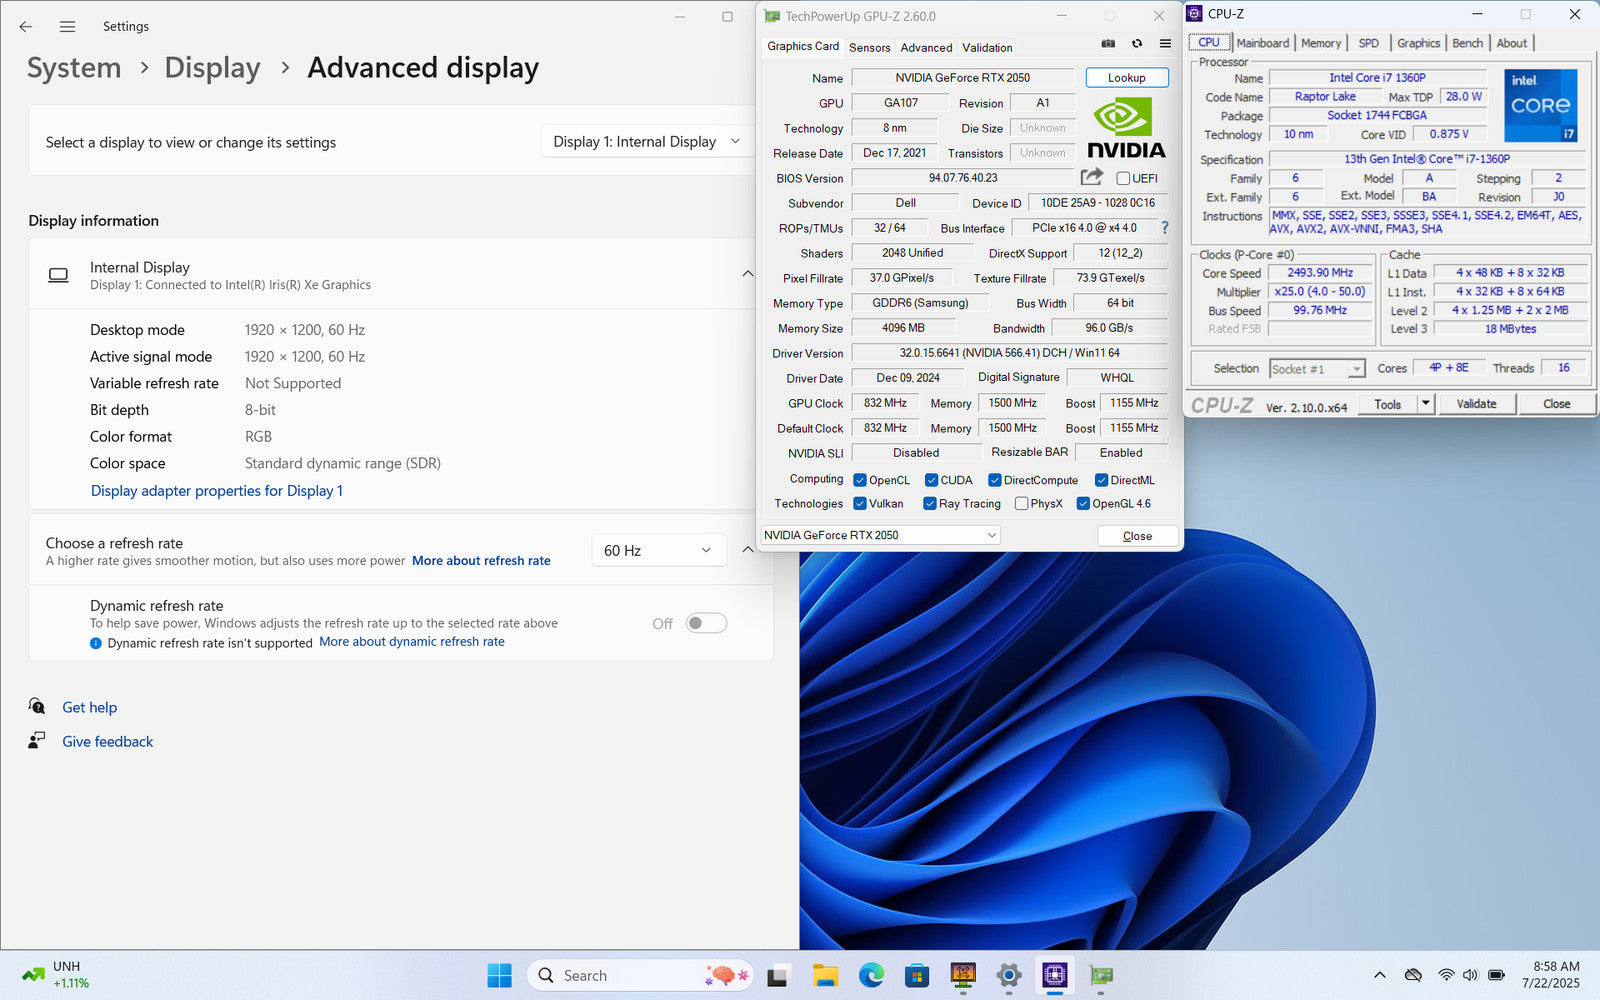
Task: Click the GPU-Z refresh icon
Action: pos(1137,44)
